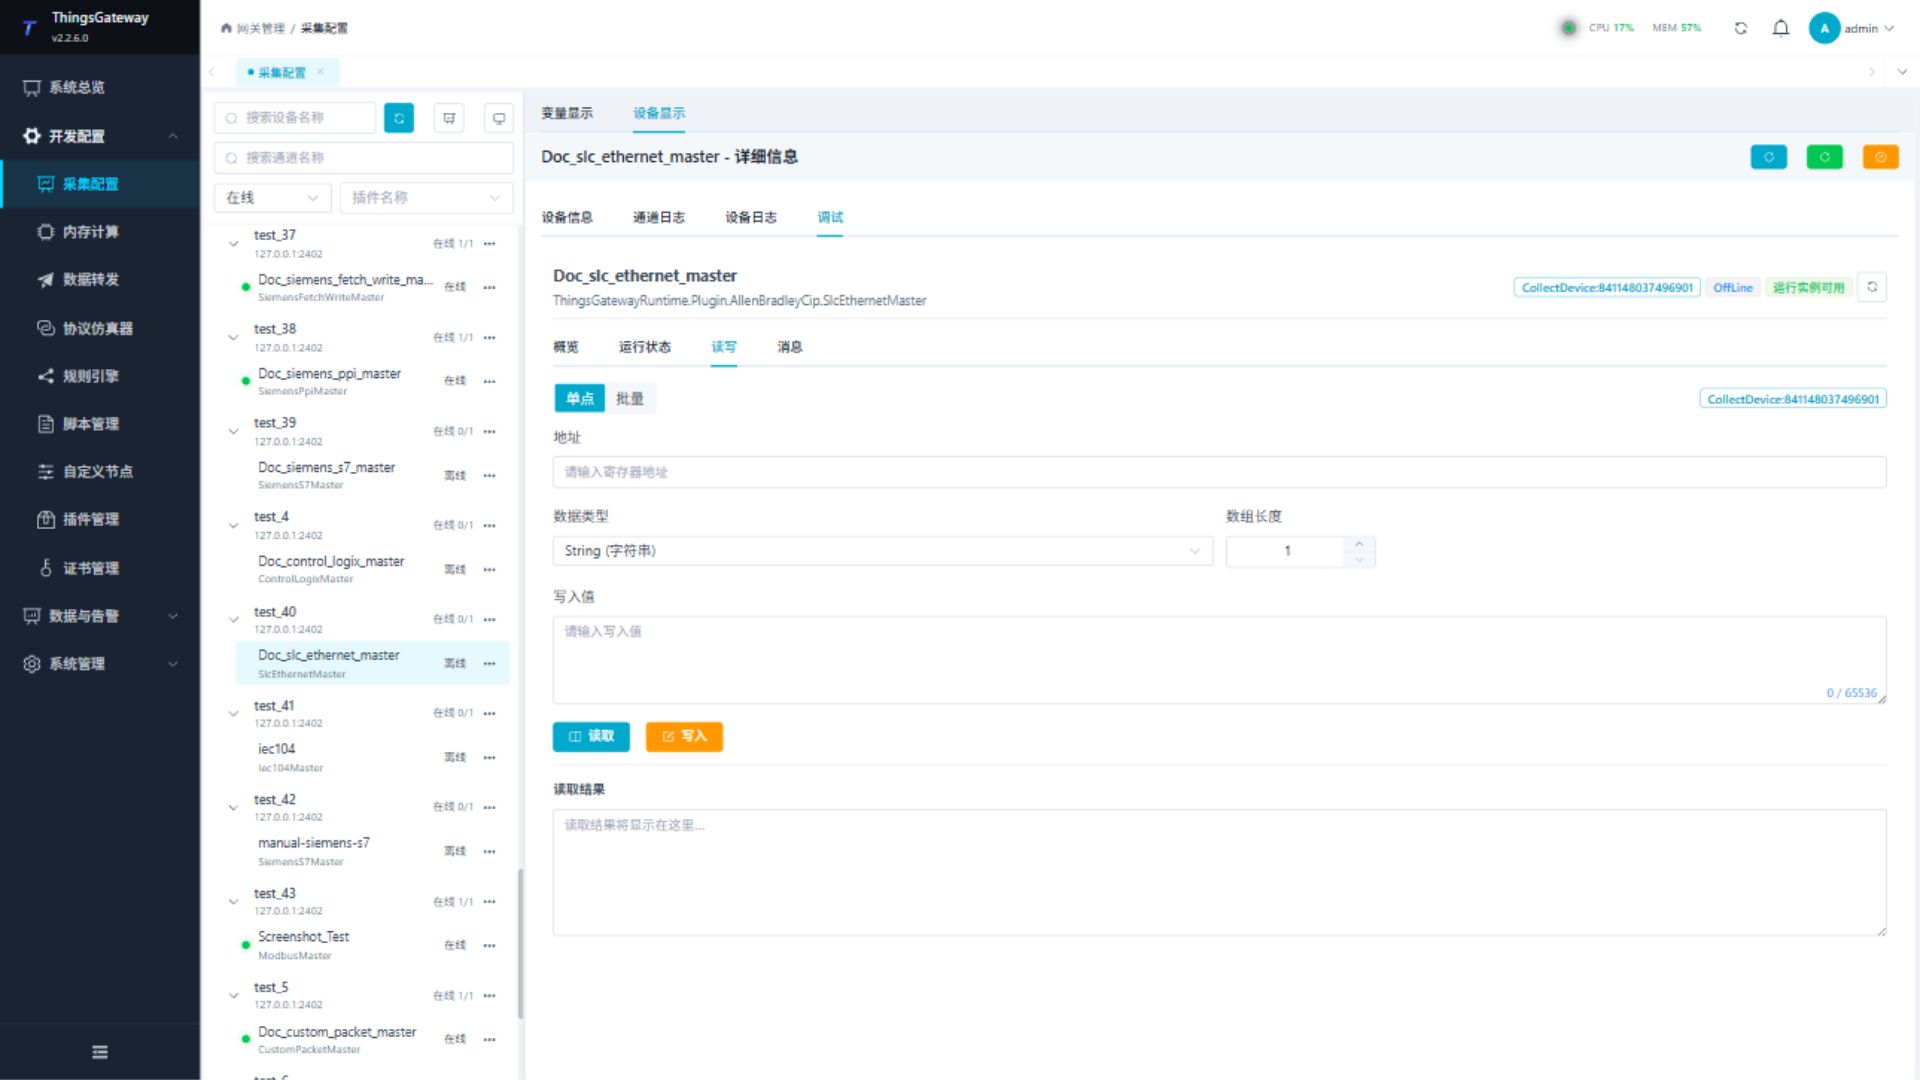Open more options for test_39 channel

[x=490, y=431]
